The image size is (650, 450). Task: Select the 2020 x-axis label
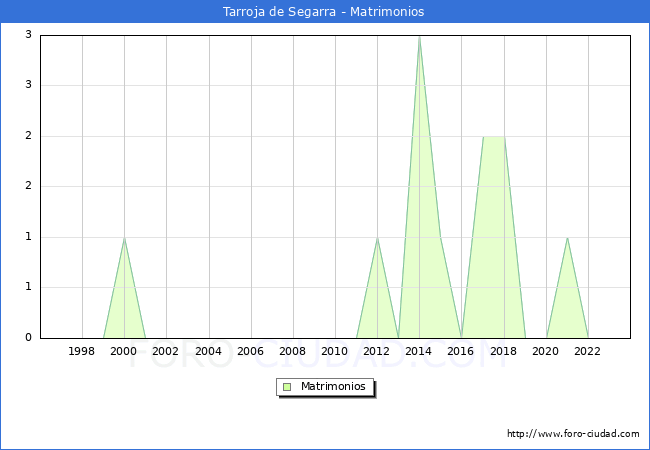pos(546,351)
